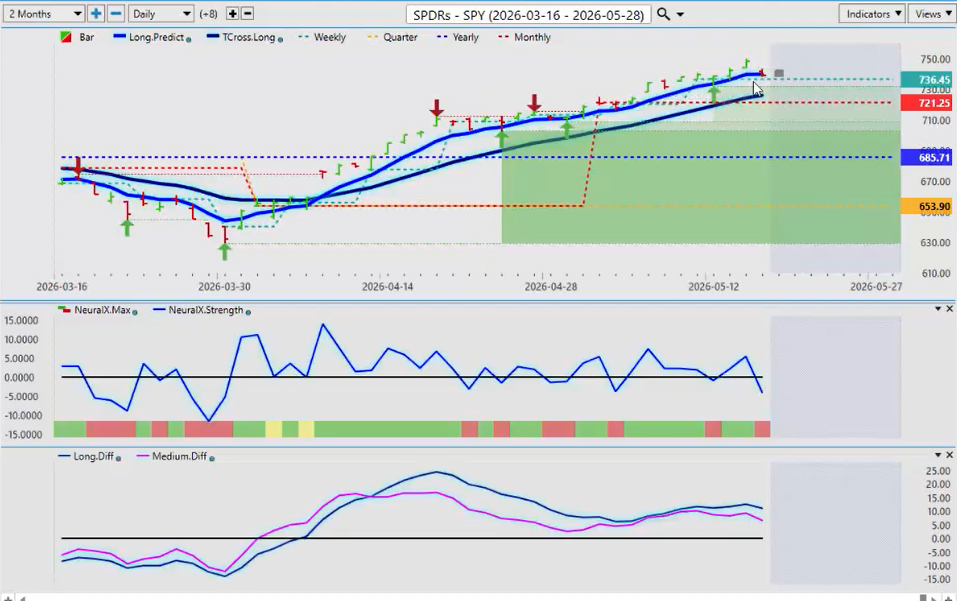Toggle the TCross.Long legend dot
This screenshot has width=957, height=601.
pyautogui.click(x=280, y=40)
